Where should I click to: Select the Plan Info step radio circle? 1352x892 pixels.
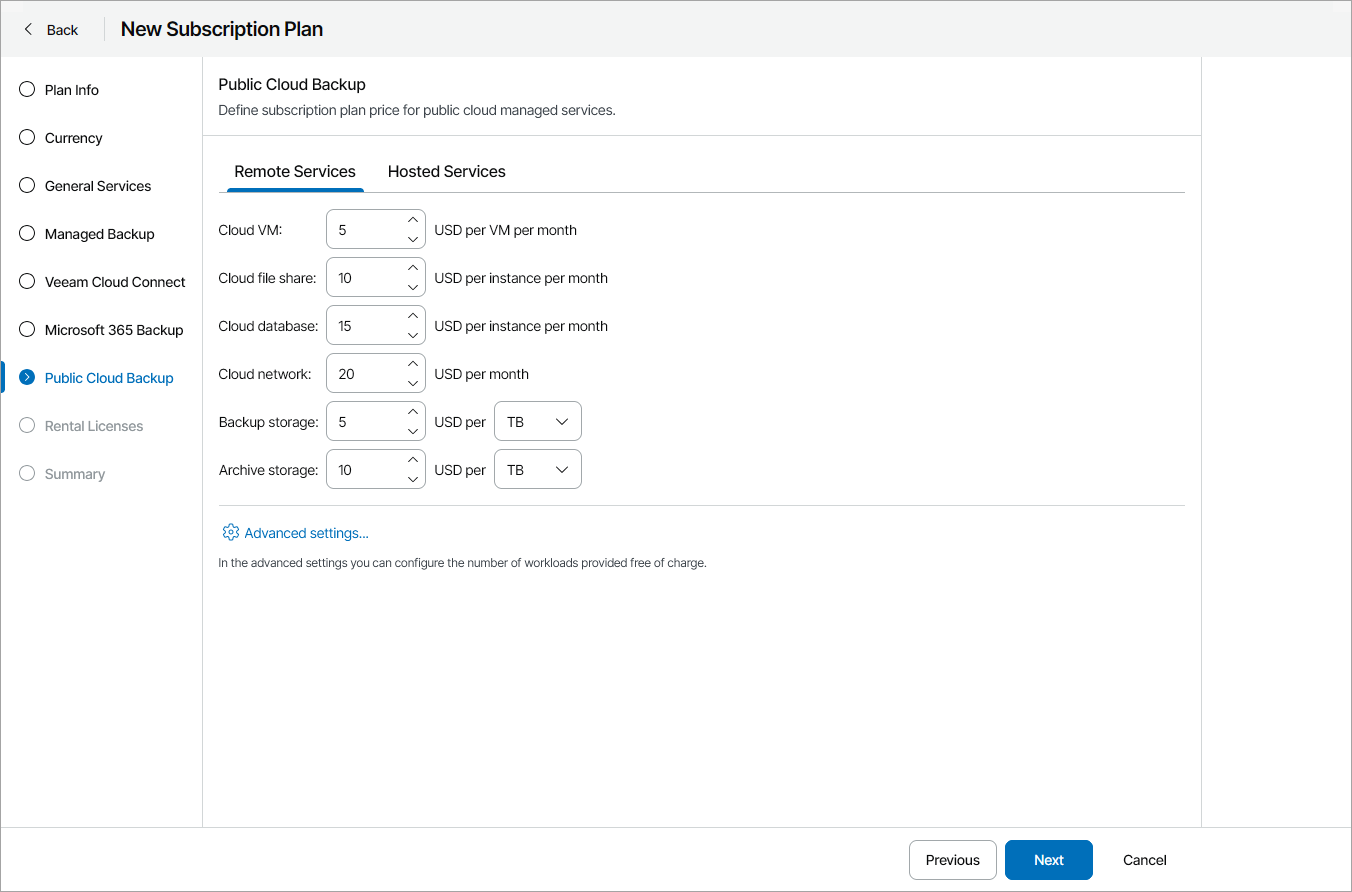(x=27, y=90)
